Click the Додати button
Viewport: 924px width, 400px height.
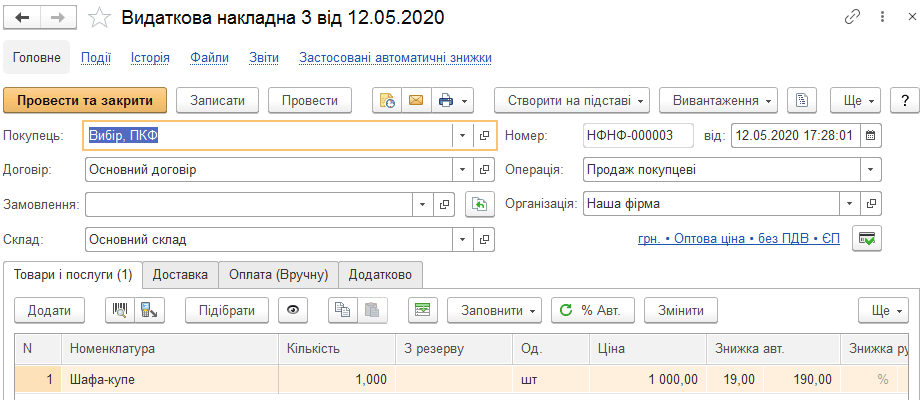point(50,310)
